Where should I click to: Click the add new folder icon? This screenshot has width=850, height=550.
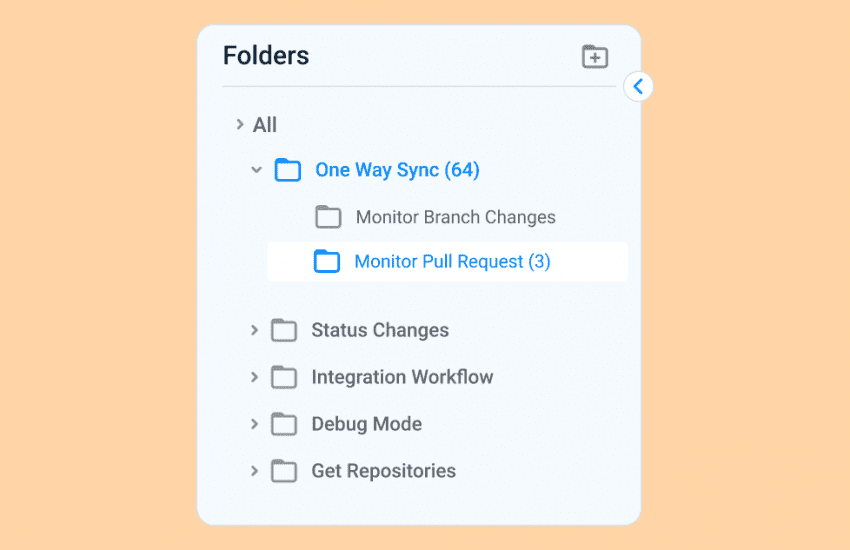(595, 57)
